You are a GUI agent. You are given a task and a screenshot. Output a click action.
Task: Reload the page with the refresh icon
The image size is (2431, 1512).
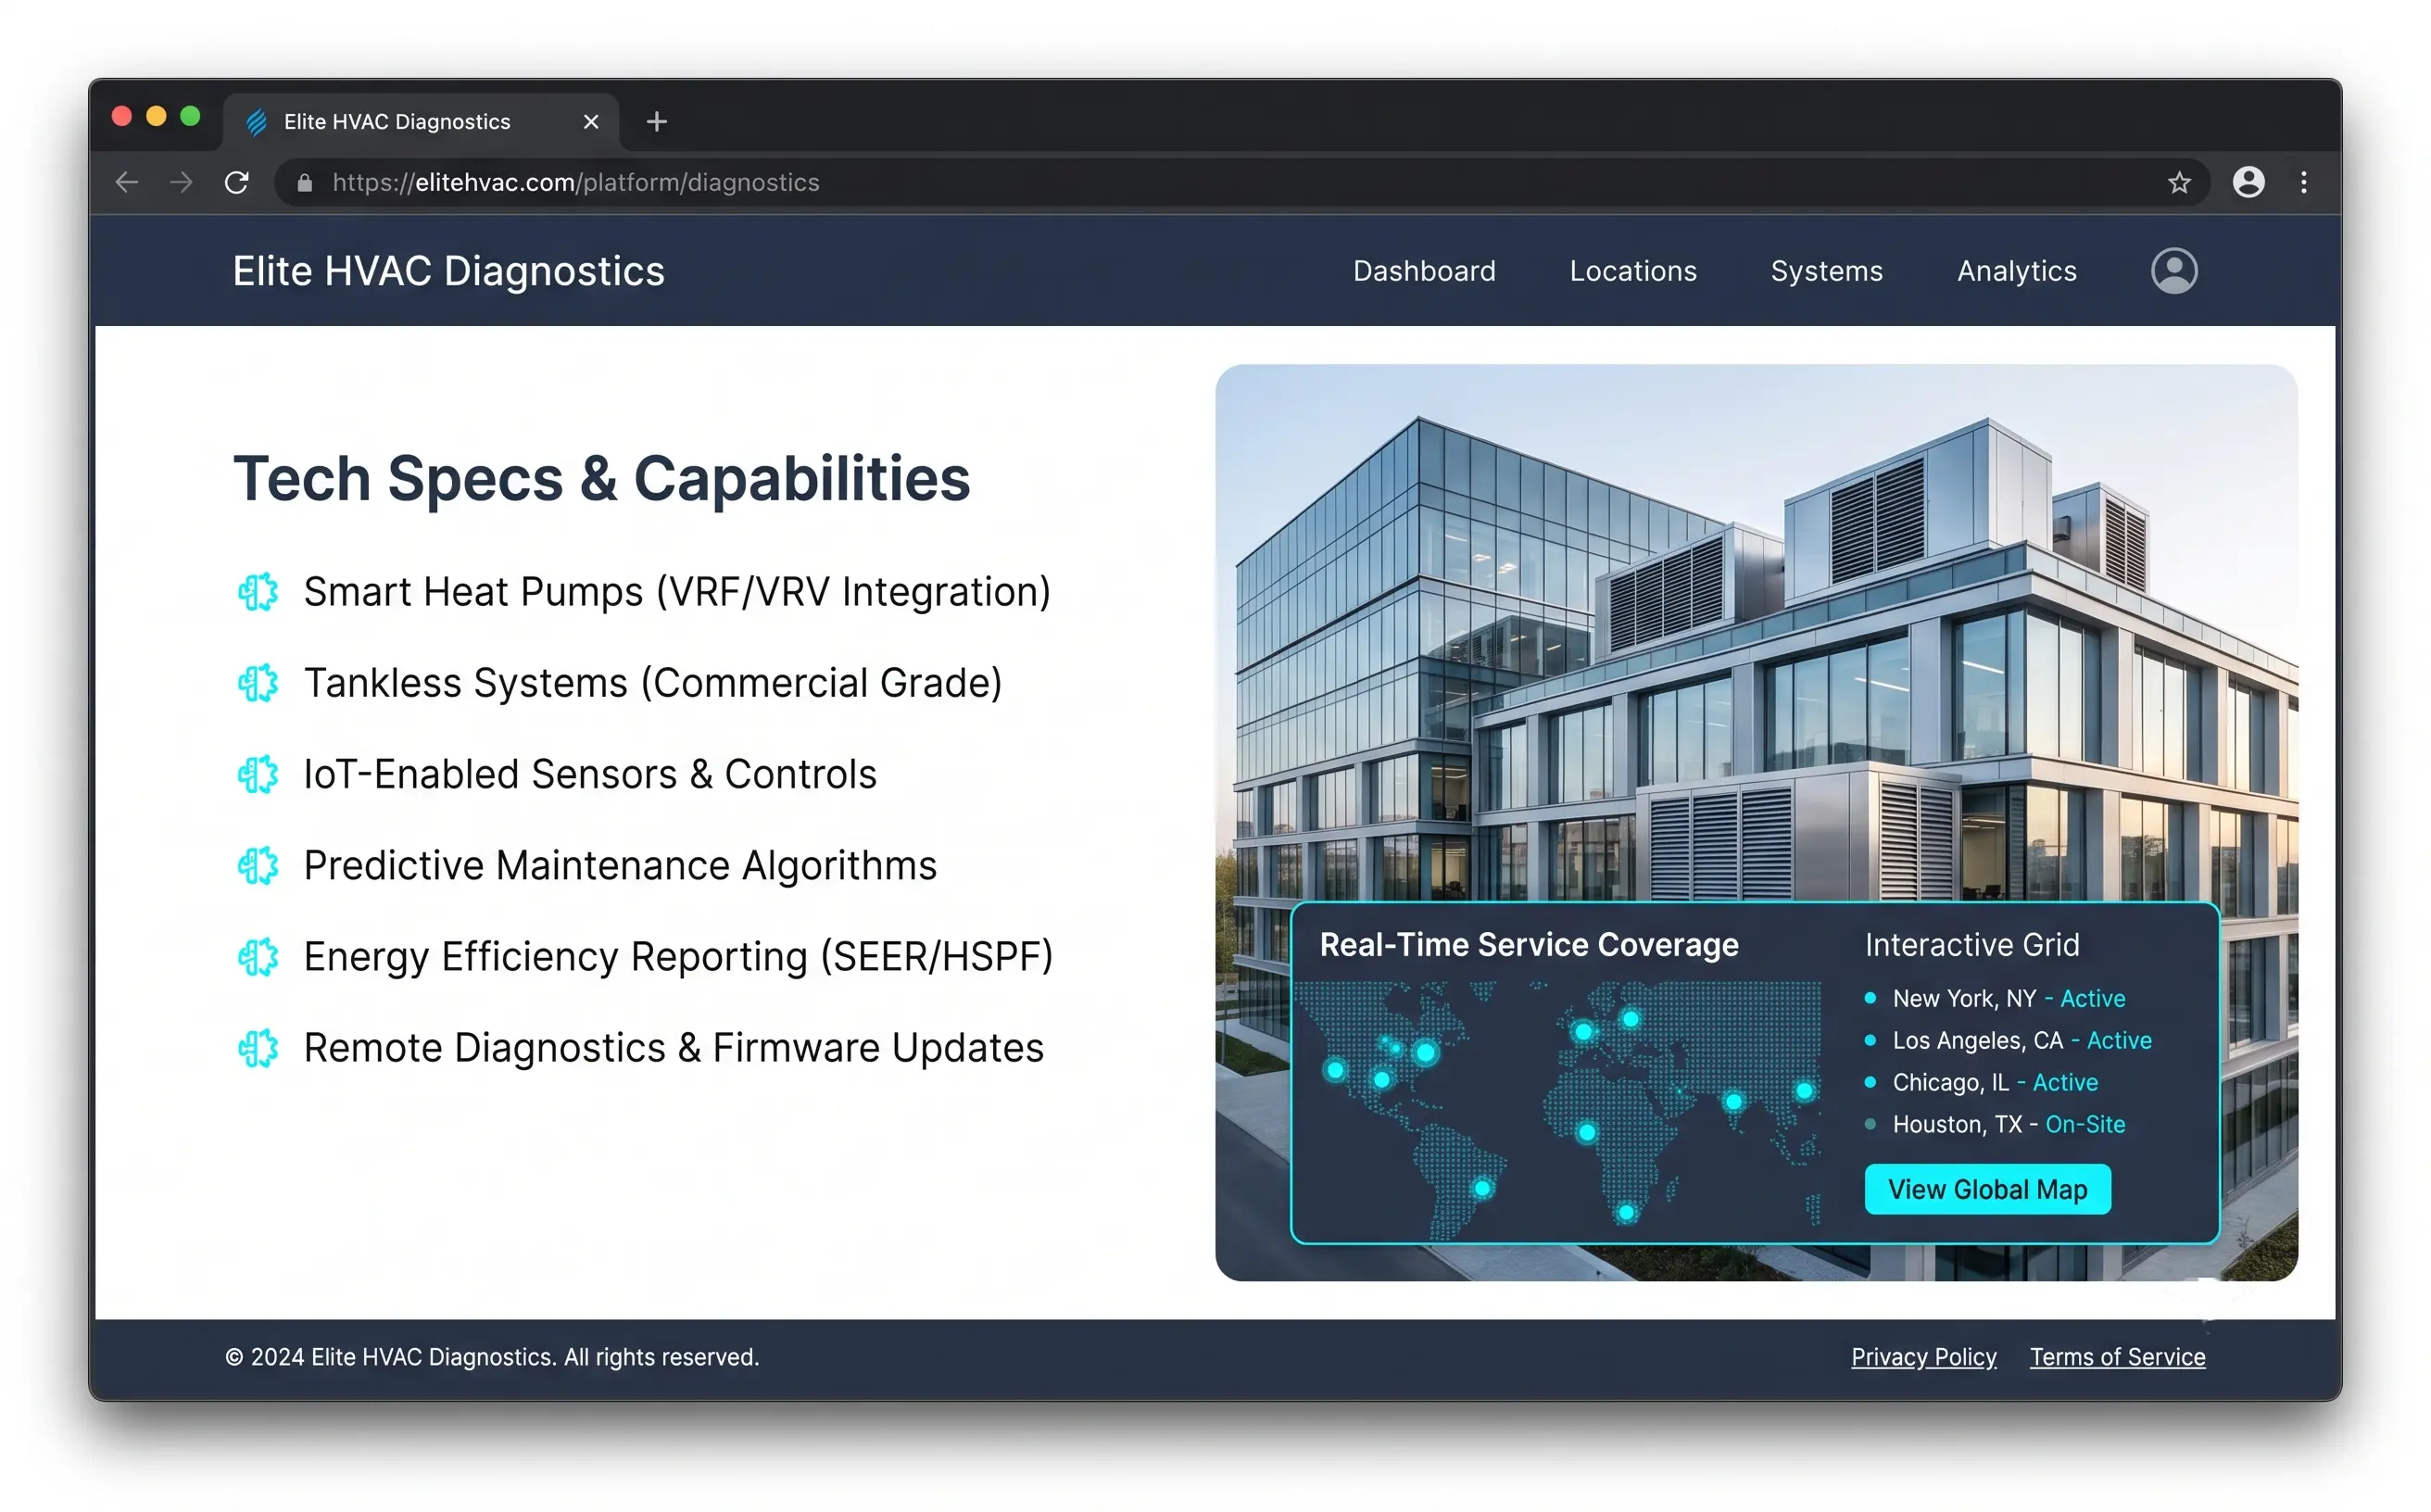236,182
